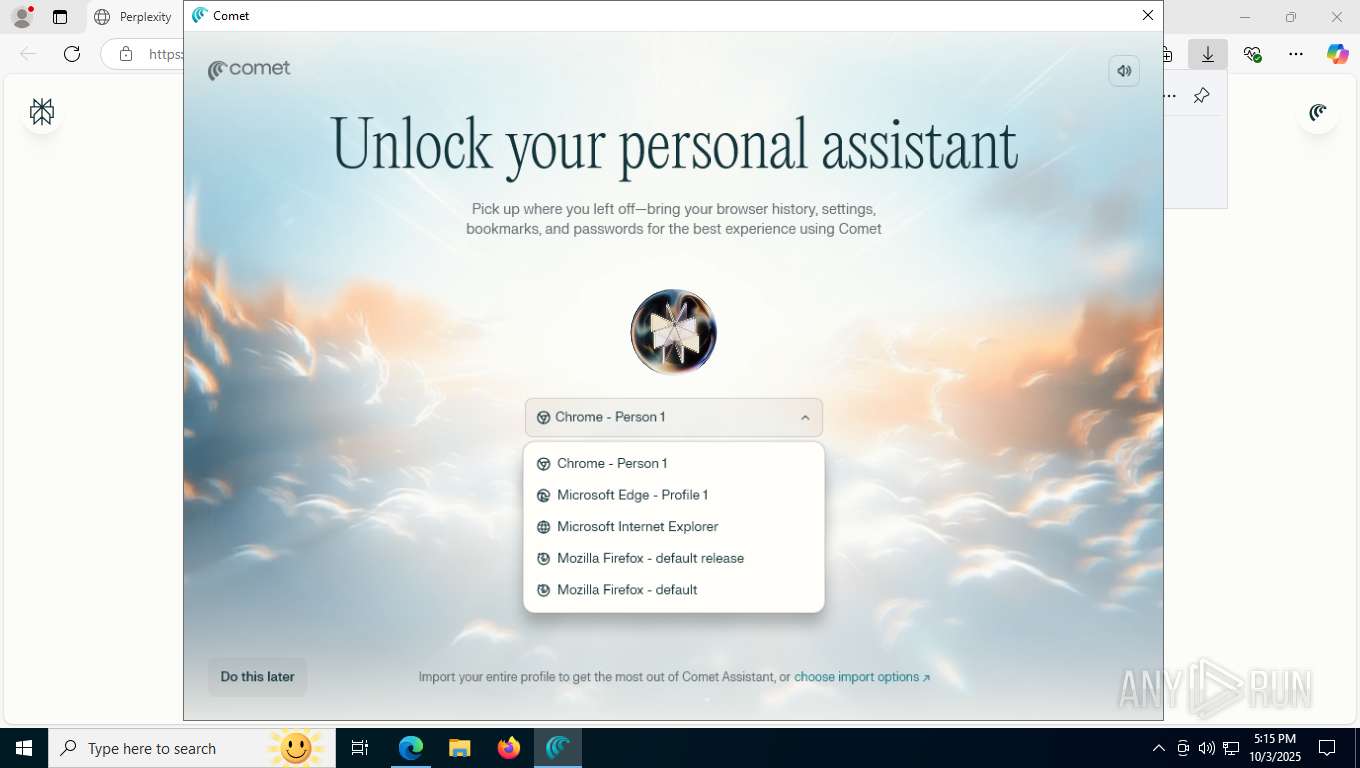
Task: Click the Comet logo in dialog header
Action: click(x=249, y=70)
